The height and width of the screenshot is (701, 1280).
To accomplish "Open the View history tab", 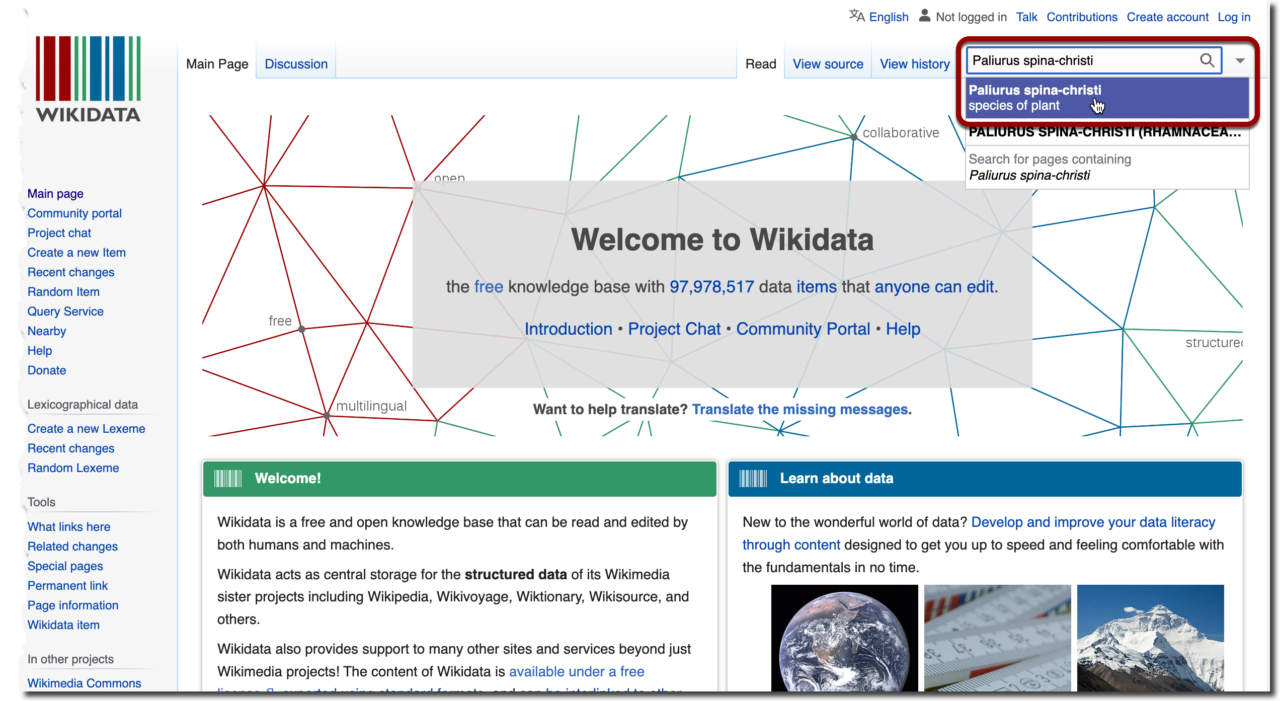I will [x=914, y=63].
